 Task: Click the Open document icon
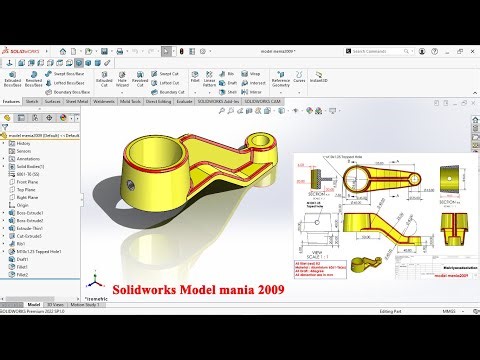pos(88,51)
